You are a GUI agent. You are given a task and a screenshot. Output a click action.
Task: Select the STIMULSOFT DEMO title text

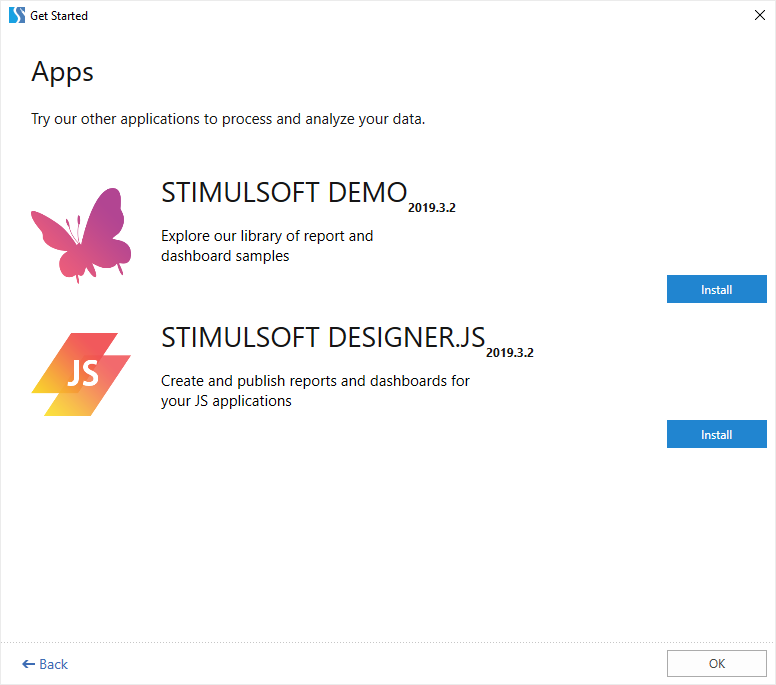click(284, 192)
